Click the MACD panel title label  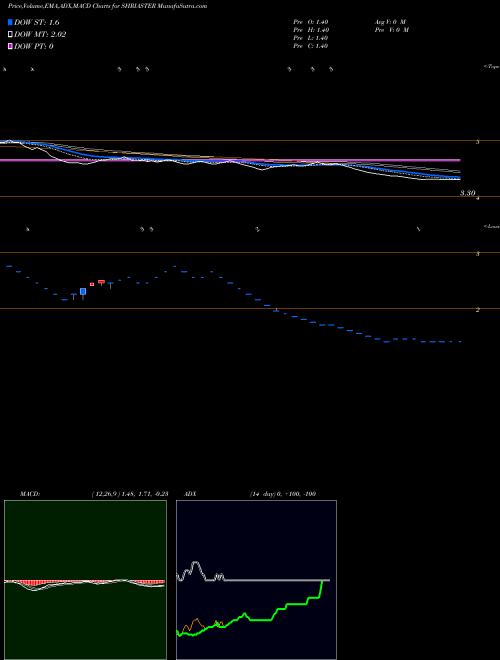30,494
